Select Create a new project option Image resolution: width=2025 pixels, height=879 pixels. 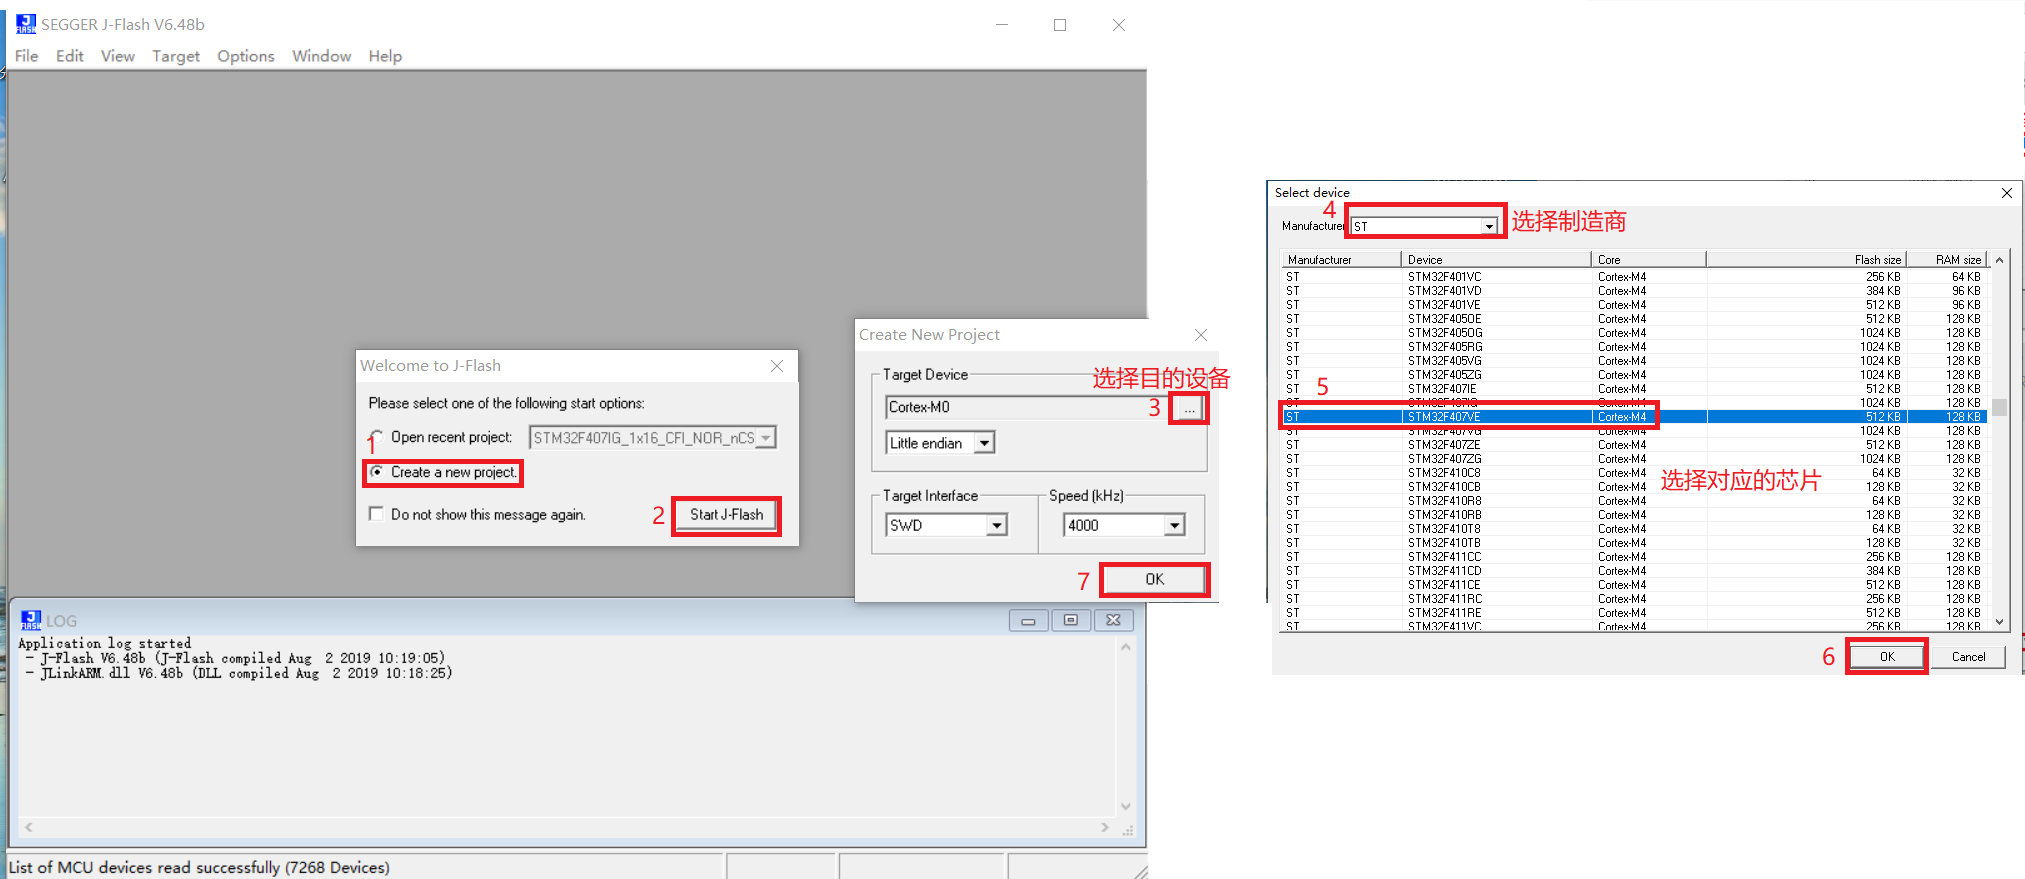tap(444, 472)
